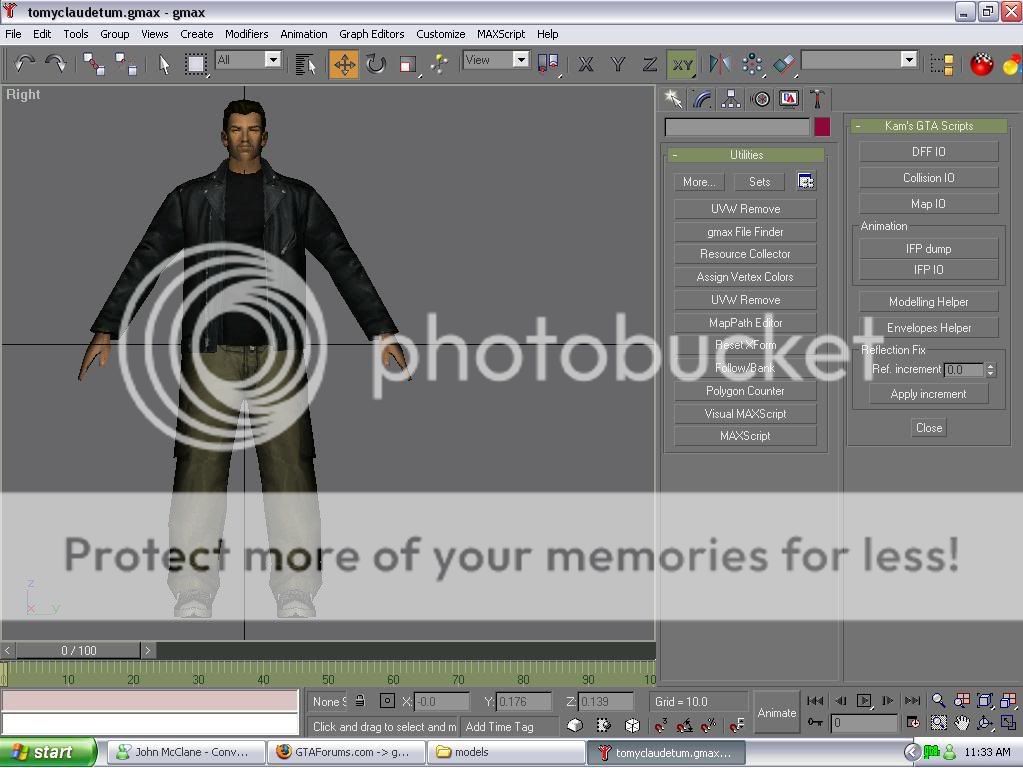This screenshot has height=768, width=1023.
Task: Toggle the selection lock padlock
Action: coord(360,701)
